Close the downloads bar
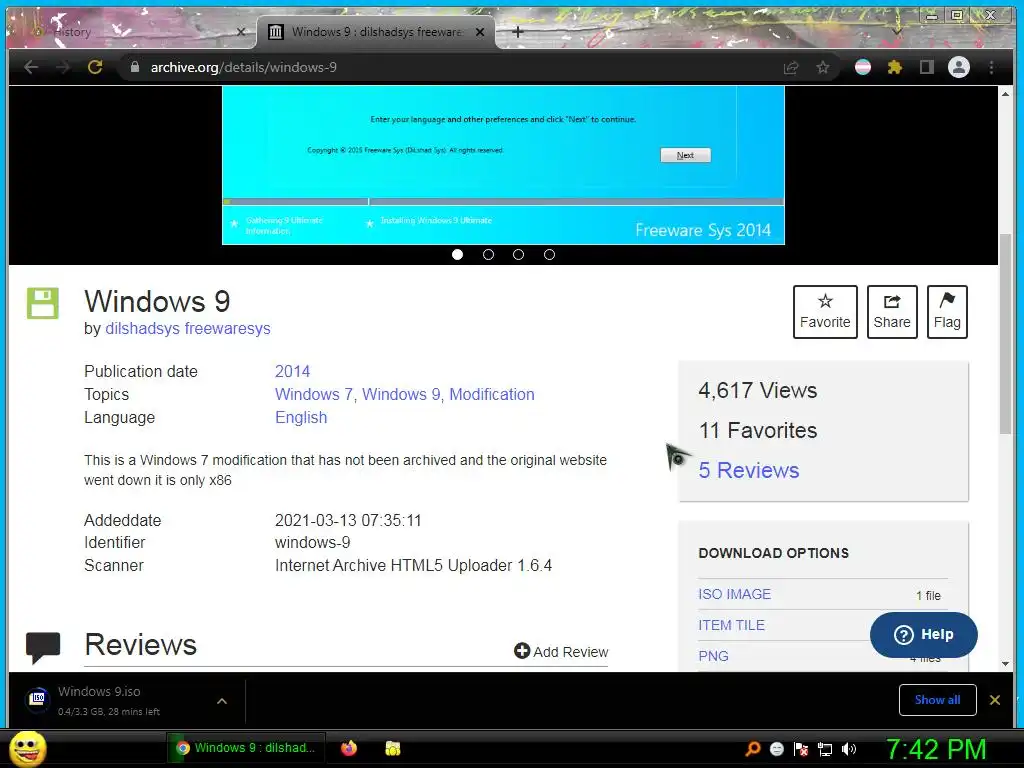Viewport: 1024px width, 768px height. pos(995,700)
